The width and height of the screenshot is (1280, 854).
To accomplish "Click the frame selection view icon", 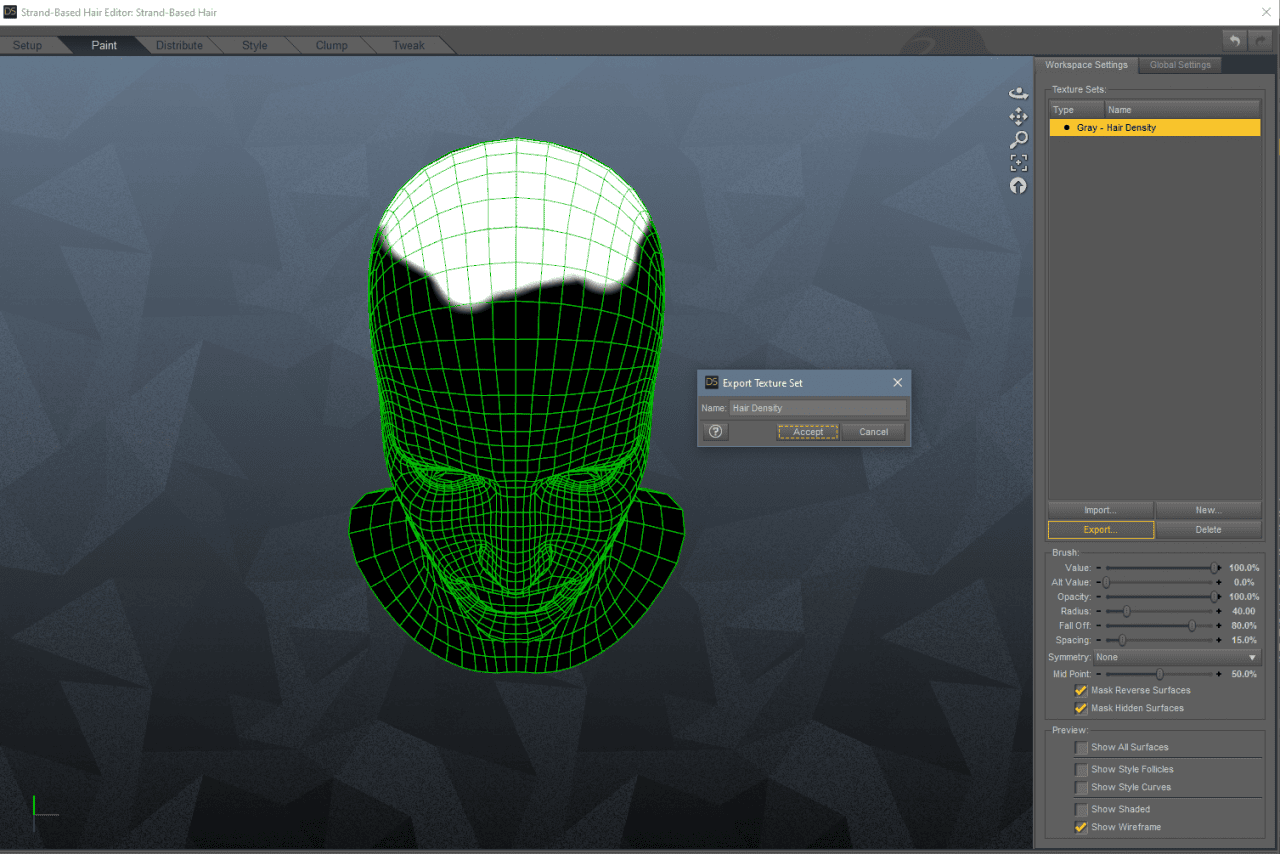I will (1018, 162).
